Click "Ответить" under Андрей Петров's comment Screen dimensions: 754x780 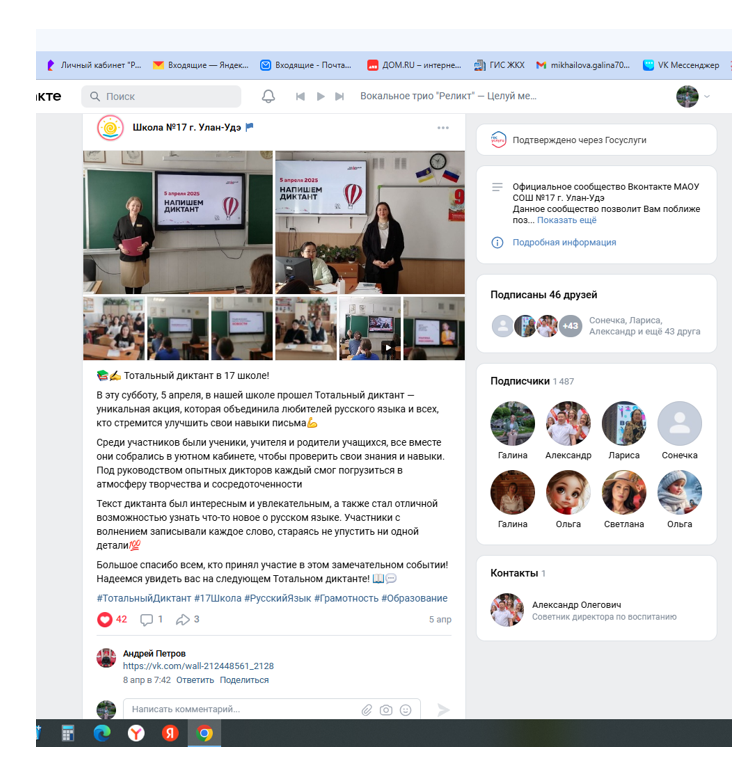[195, 680]
